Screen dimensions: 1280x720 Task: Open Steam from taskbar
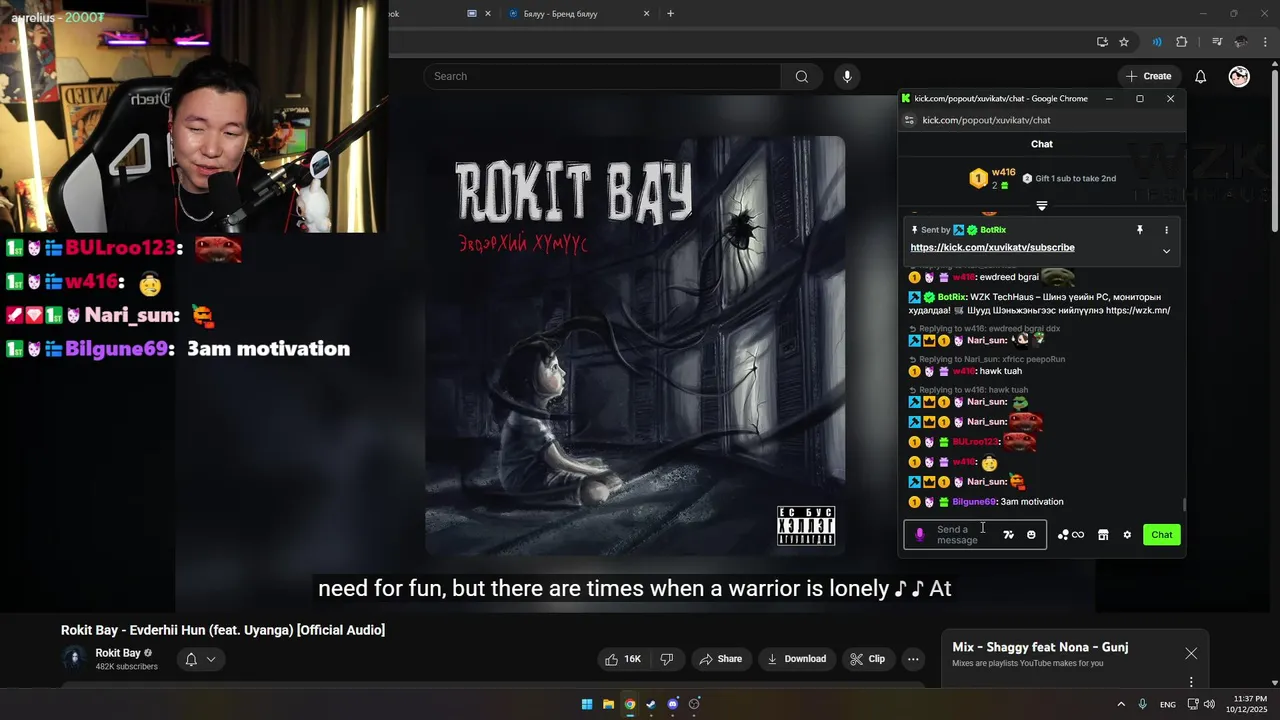tap(651, 704)
